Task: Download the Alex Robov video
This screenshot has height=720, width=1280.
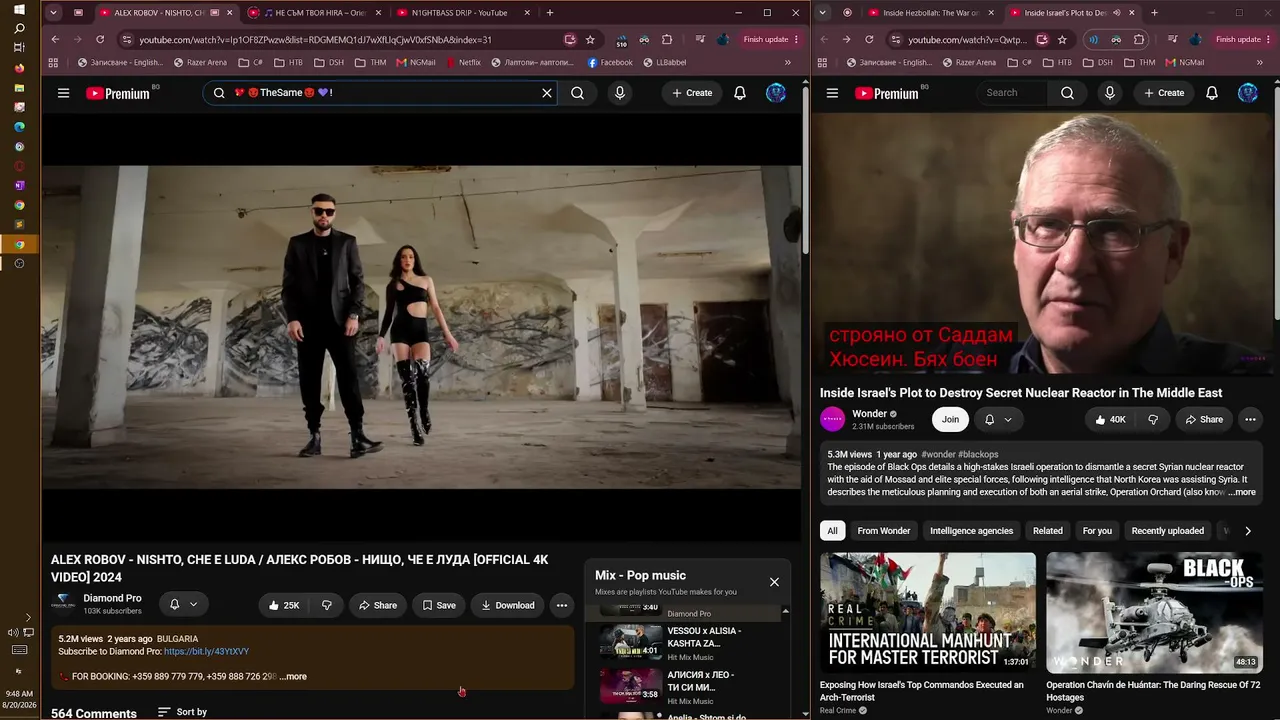Action: click(x=508, y=605)
